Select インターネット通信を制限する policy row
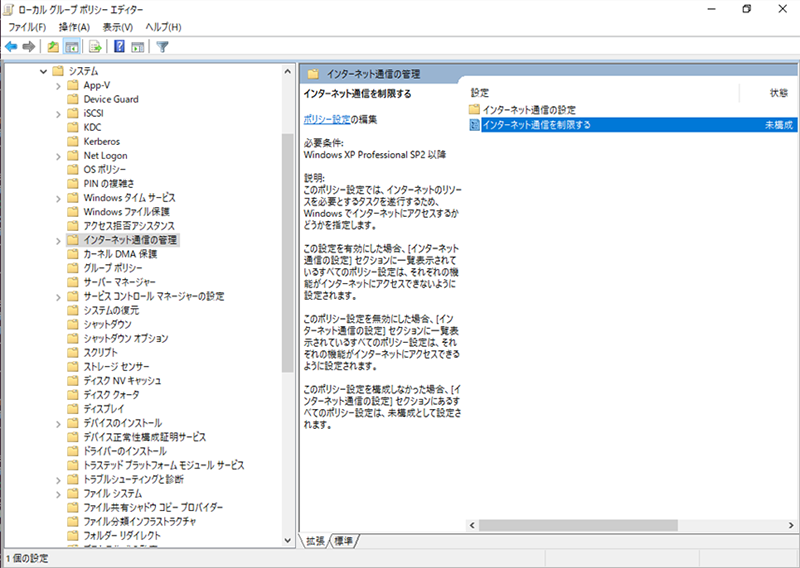The height and width of the screenshot is (568, 800). point(633,125)
